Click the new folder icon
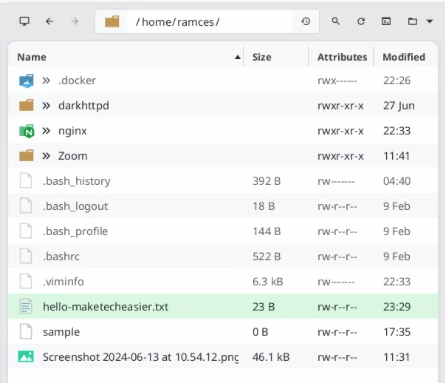This screenshot has height=383, width=445. pos(412,22)
